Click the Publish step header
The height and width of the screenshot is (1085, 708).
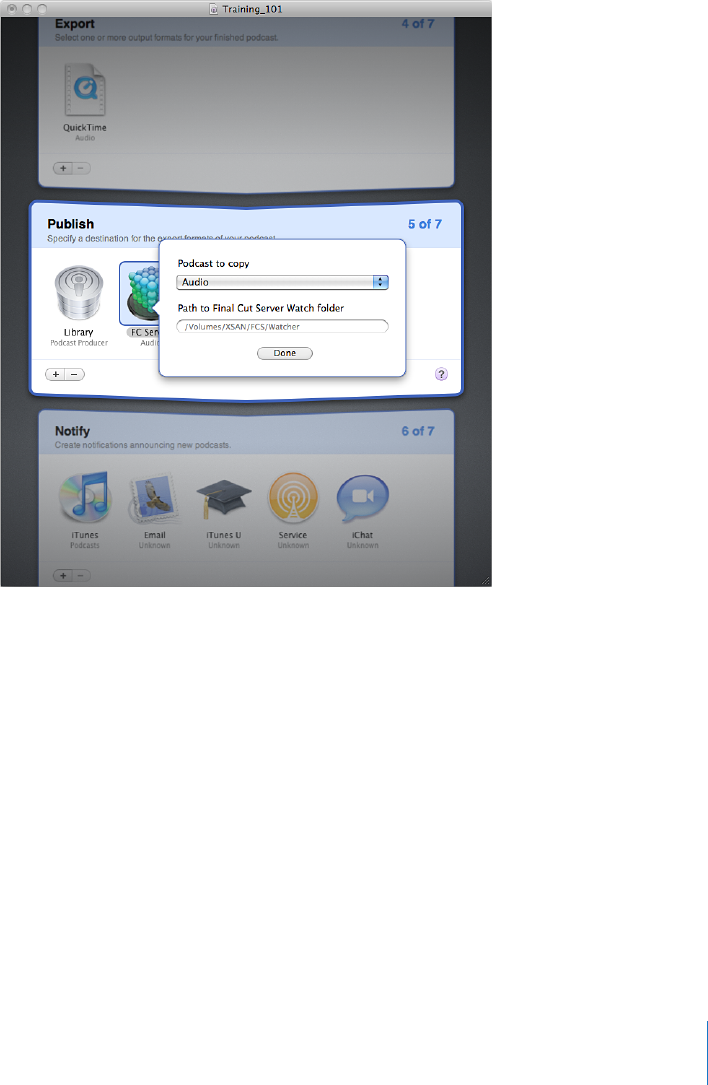71,224
